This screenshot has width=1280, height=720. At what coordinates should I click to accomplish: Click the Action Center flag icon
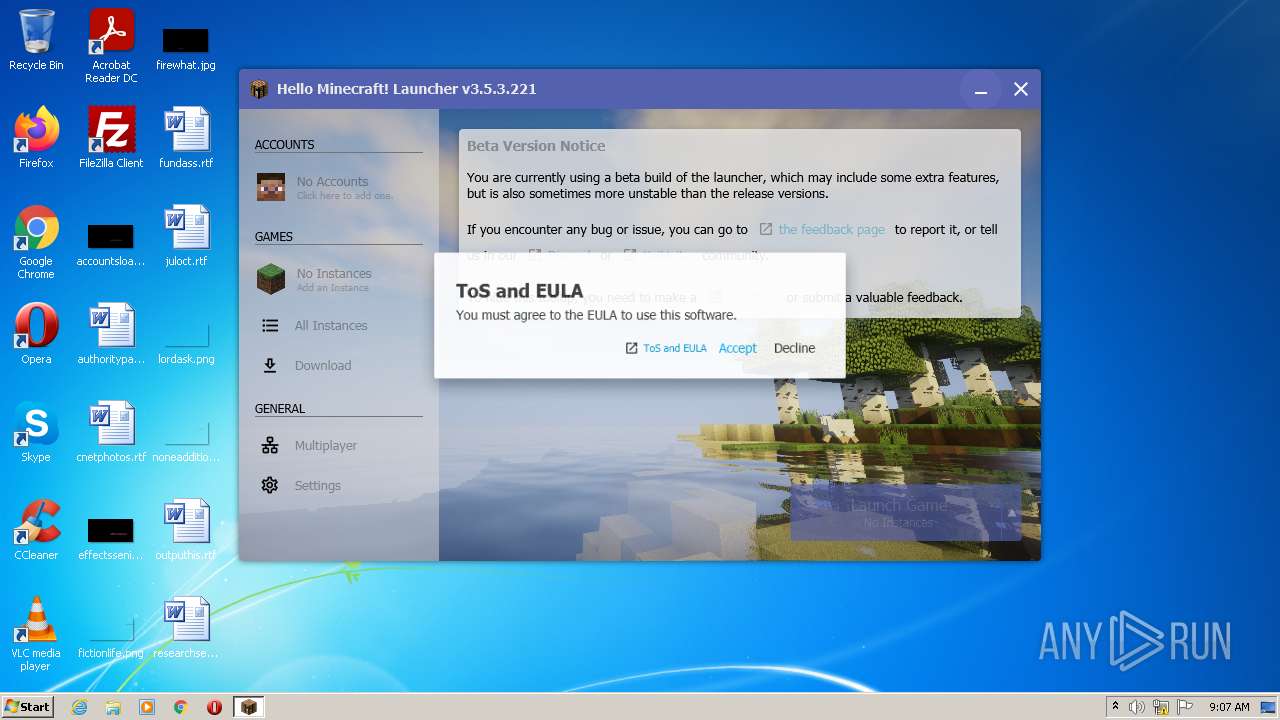click(1185, 707)
